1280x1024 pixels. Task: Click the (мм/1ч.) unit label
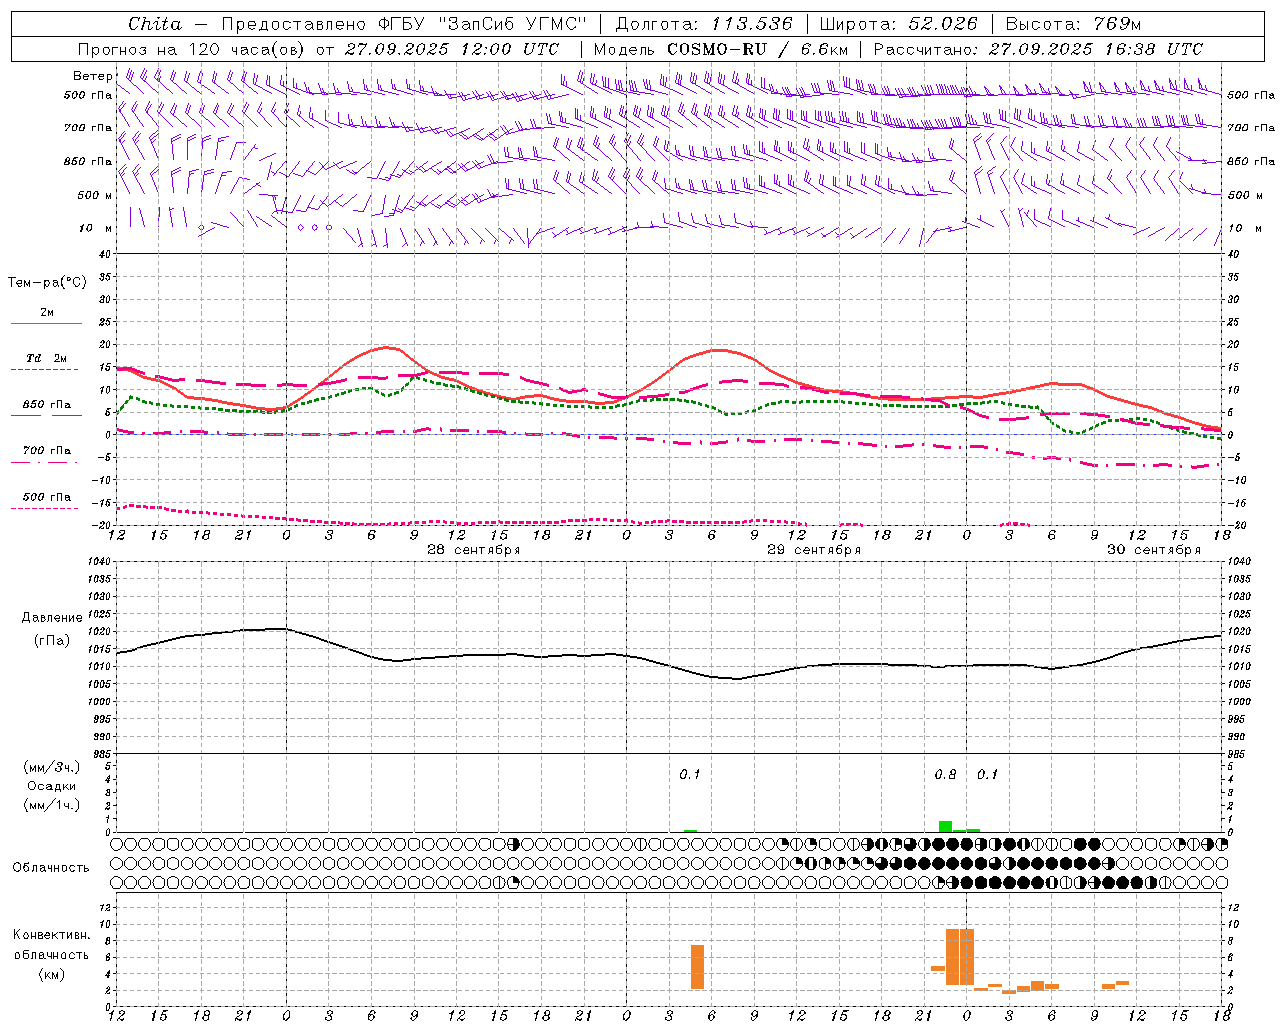(x=52, y=805)
